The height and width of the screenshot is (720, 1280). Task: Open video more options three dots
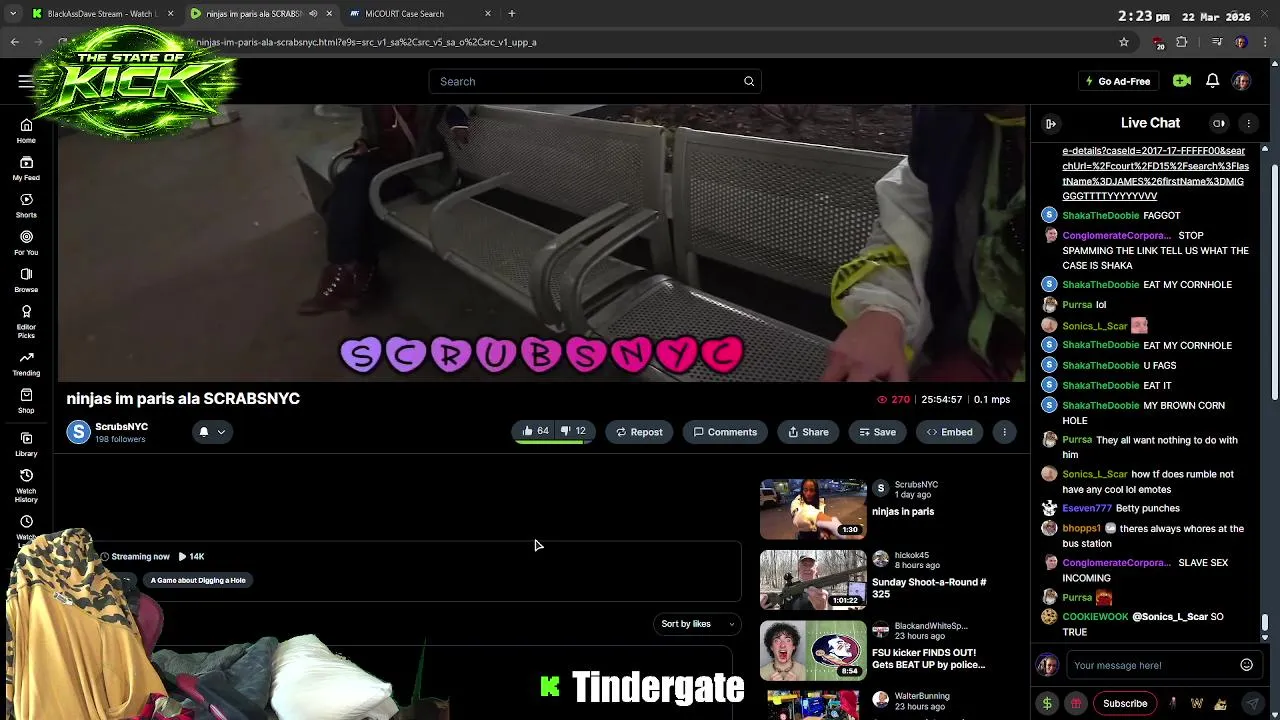(1004, 432)
